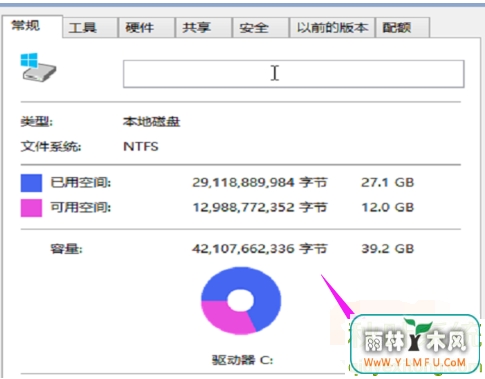This screenshot has height=379, width=485.
Task: Open the 安全 tab
Action: pyautogui.click(x=260, y=28)
